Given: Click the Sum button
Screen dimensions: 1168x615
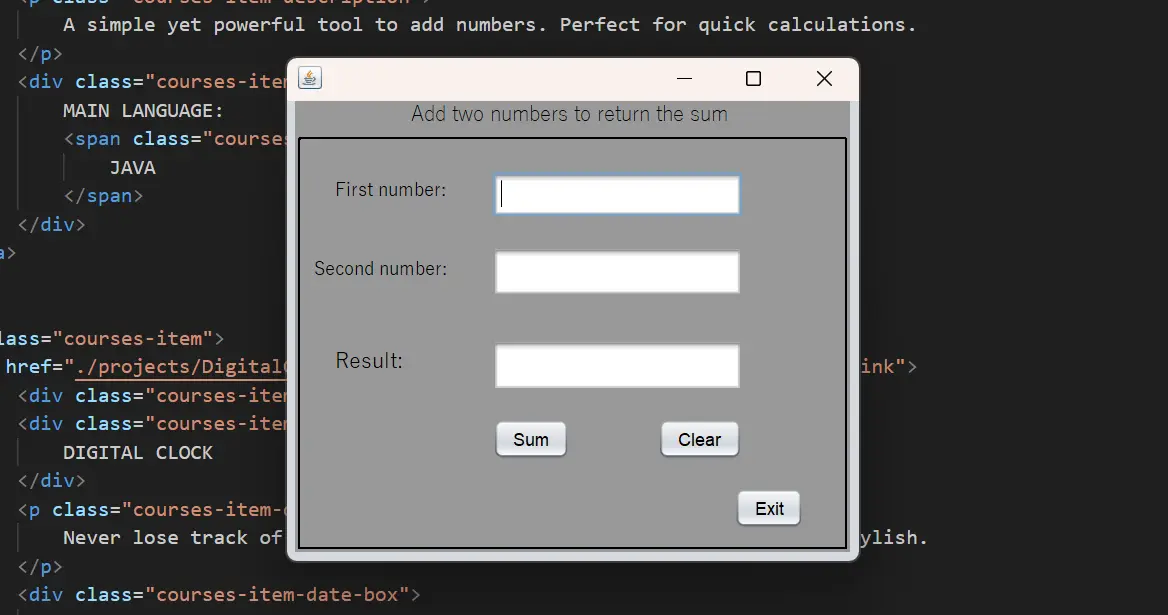Looking at the screenshot, I should click(x=530, y=439).
